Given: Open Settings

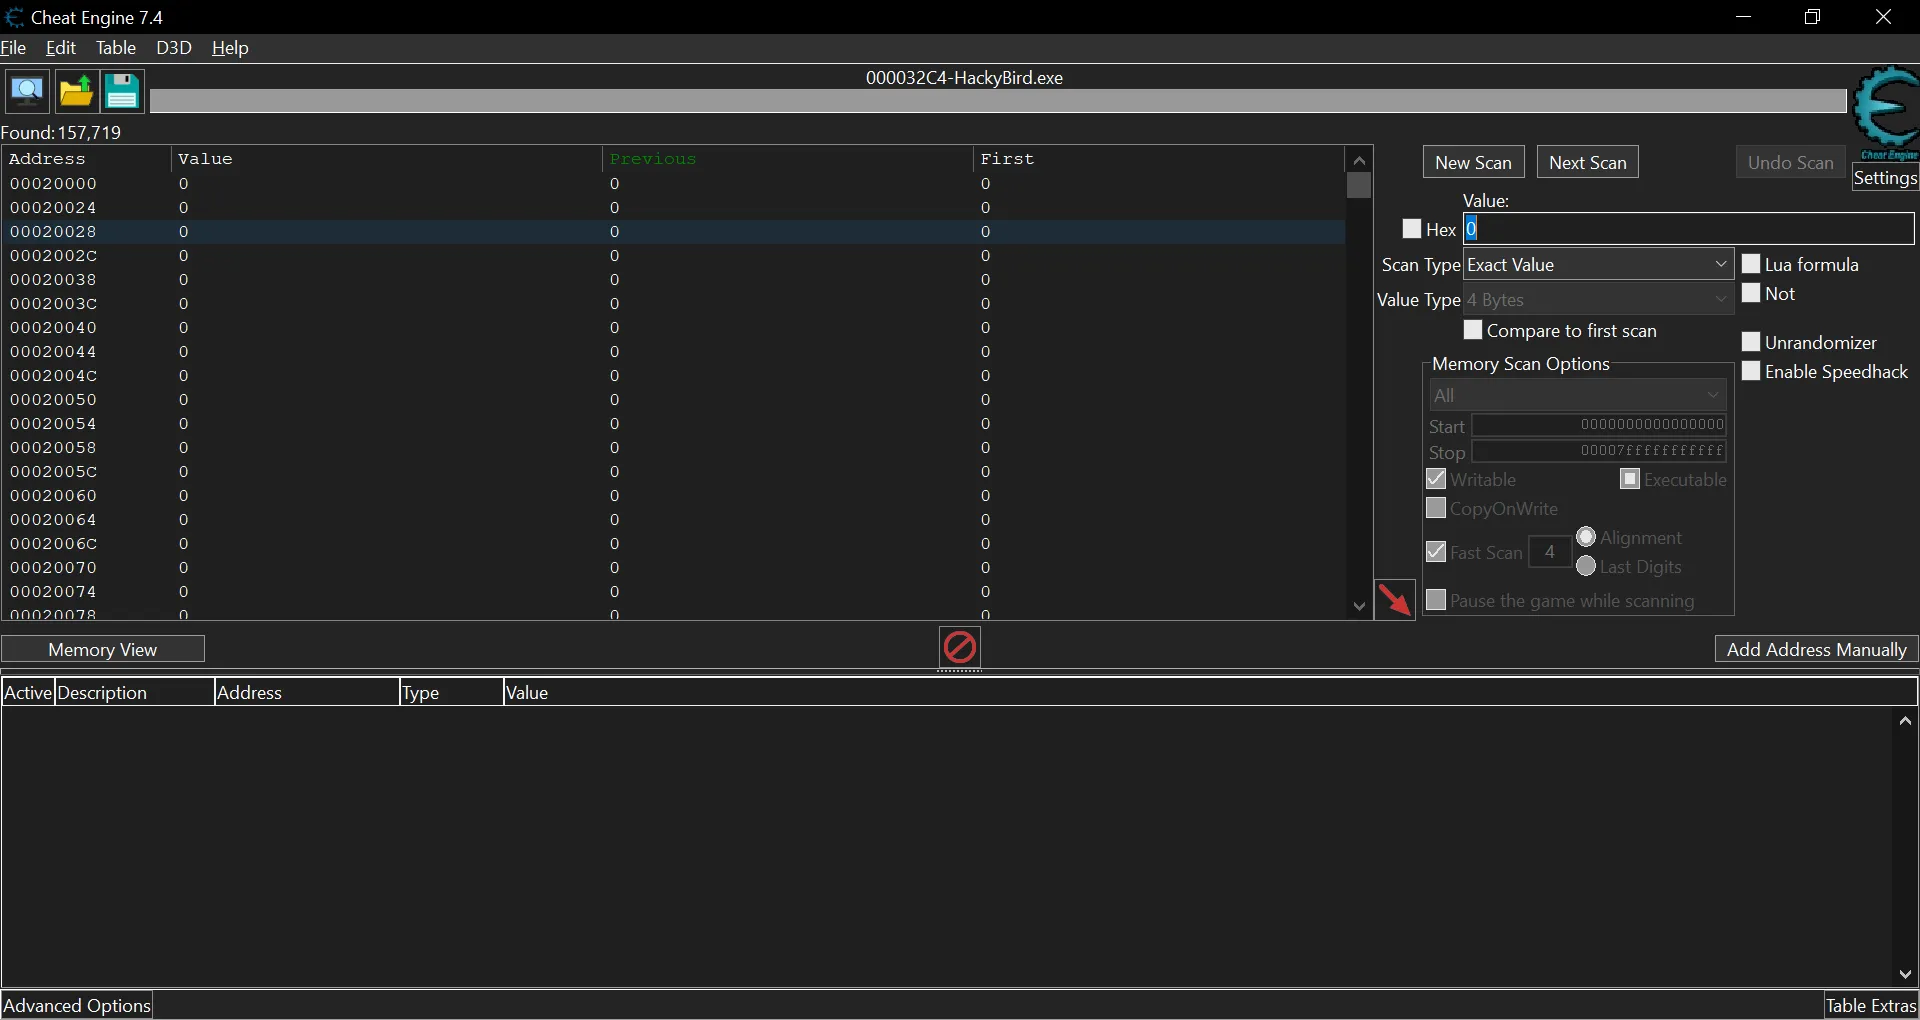Looking at the screenshot, I should [1885, 178].
